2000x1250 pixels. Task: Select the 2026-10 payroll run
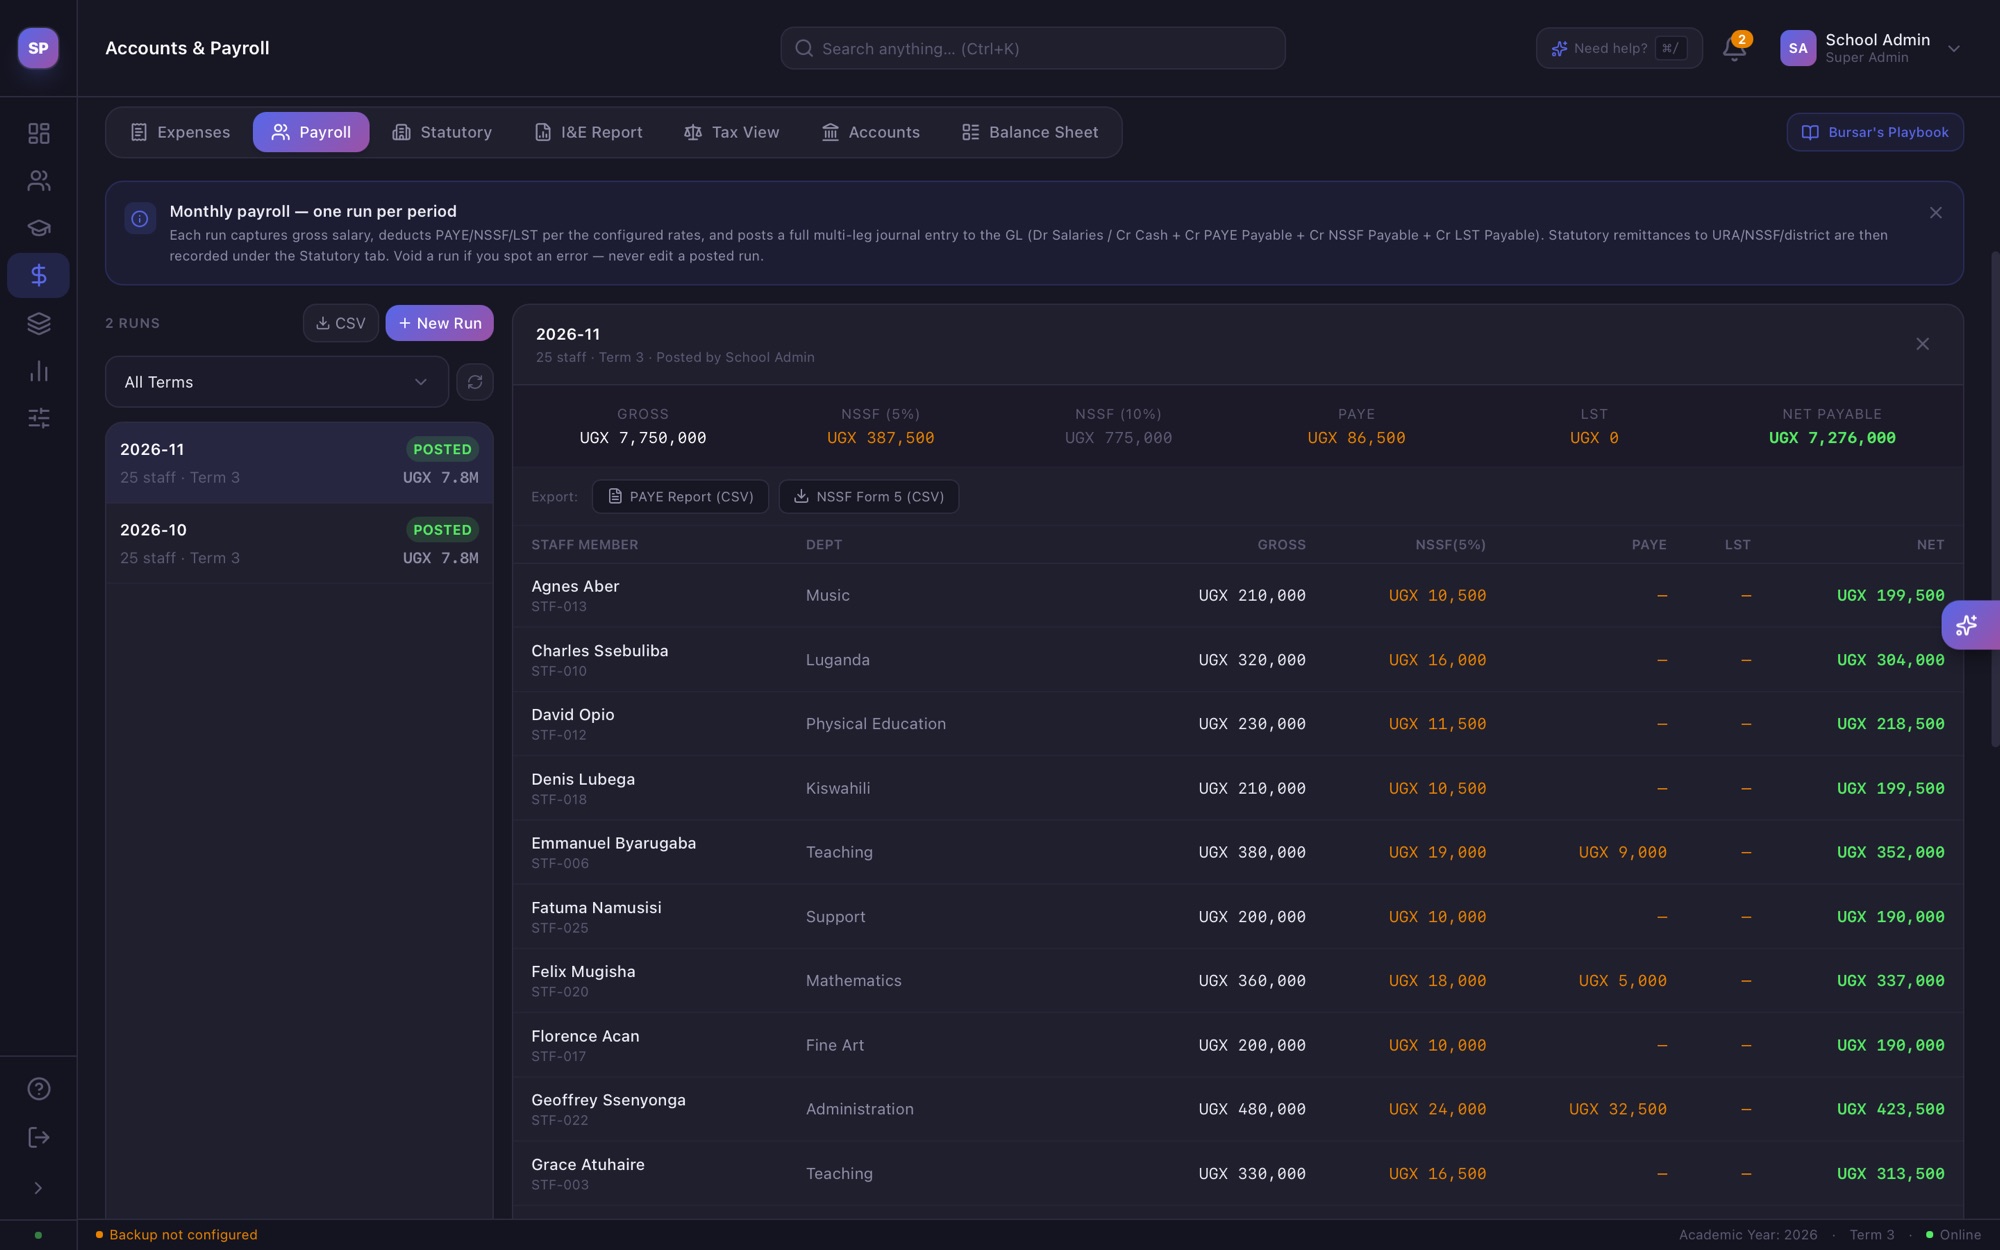[x=299, y=543]
